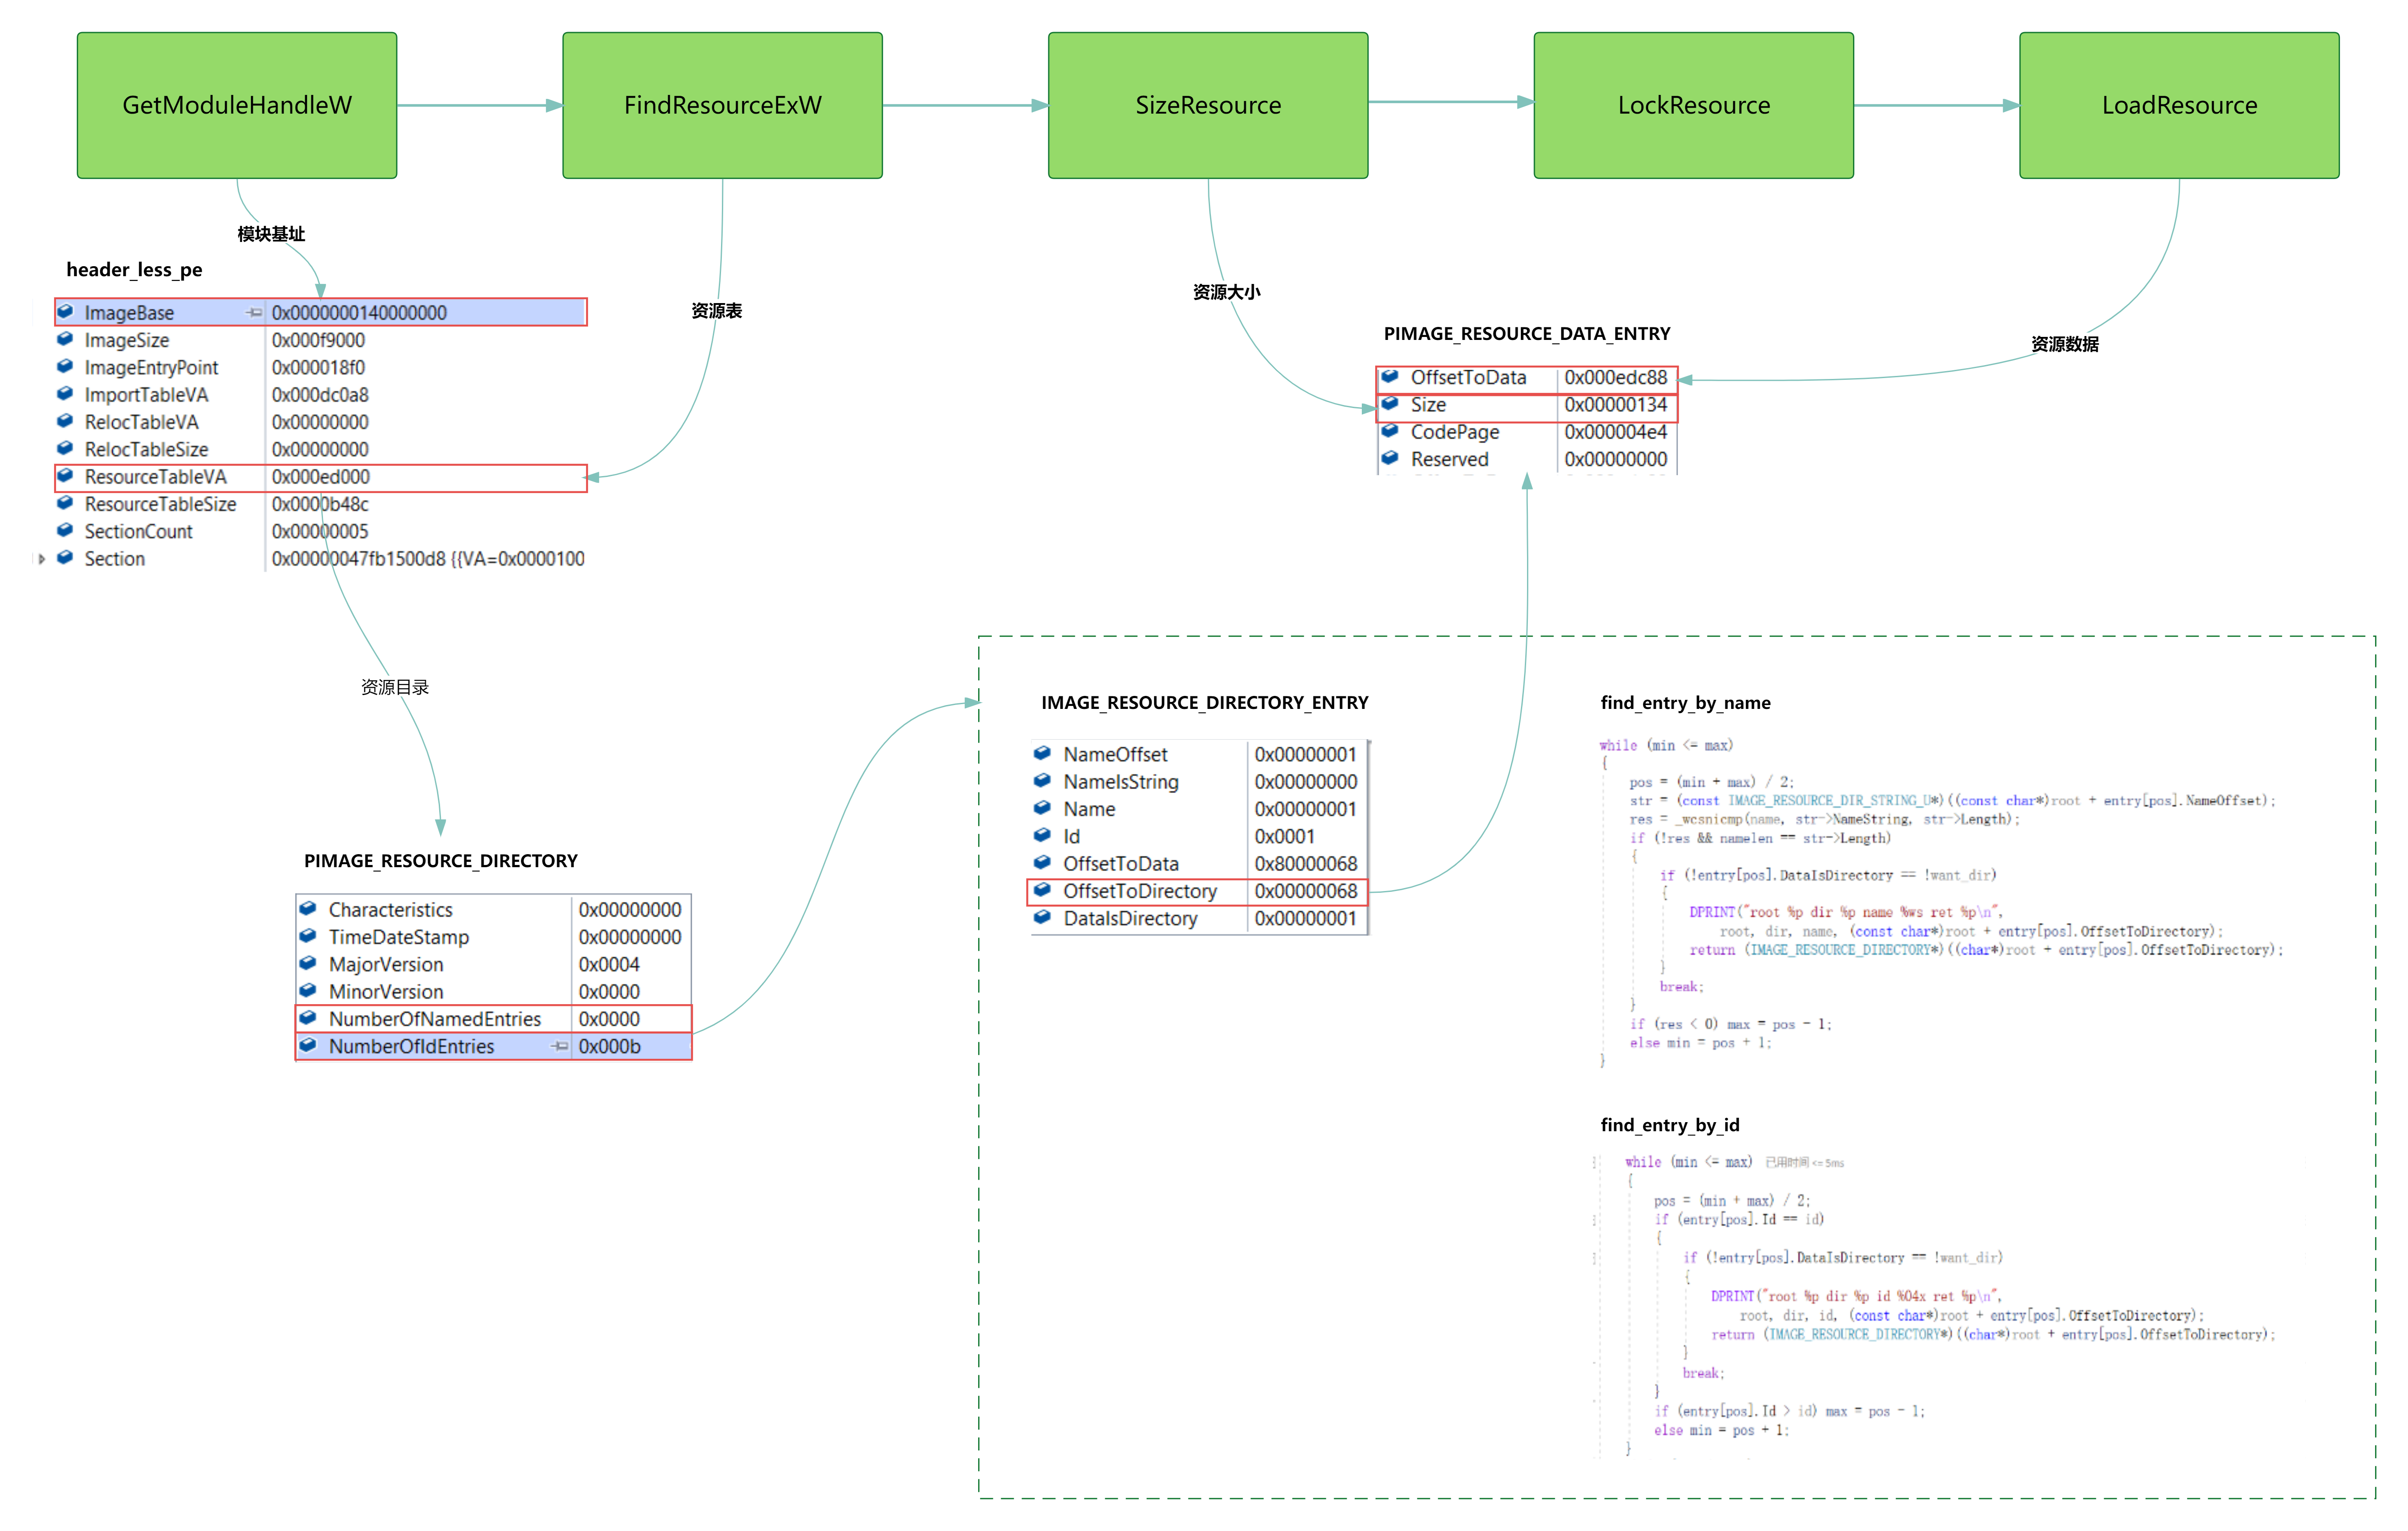Image resolution: width=2408 pixels, height=1531 pixels.
Task: Click the icon beside NumberOfIdEntries
Action: 308,1045
